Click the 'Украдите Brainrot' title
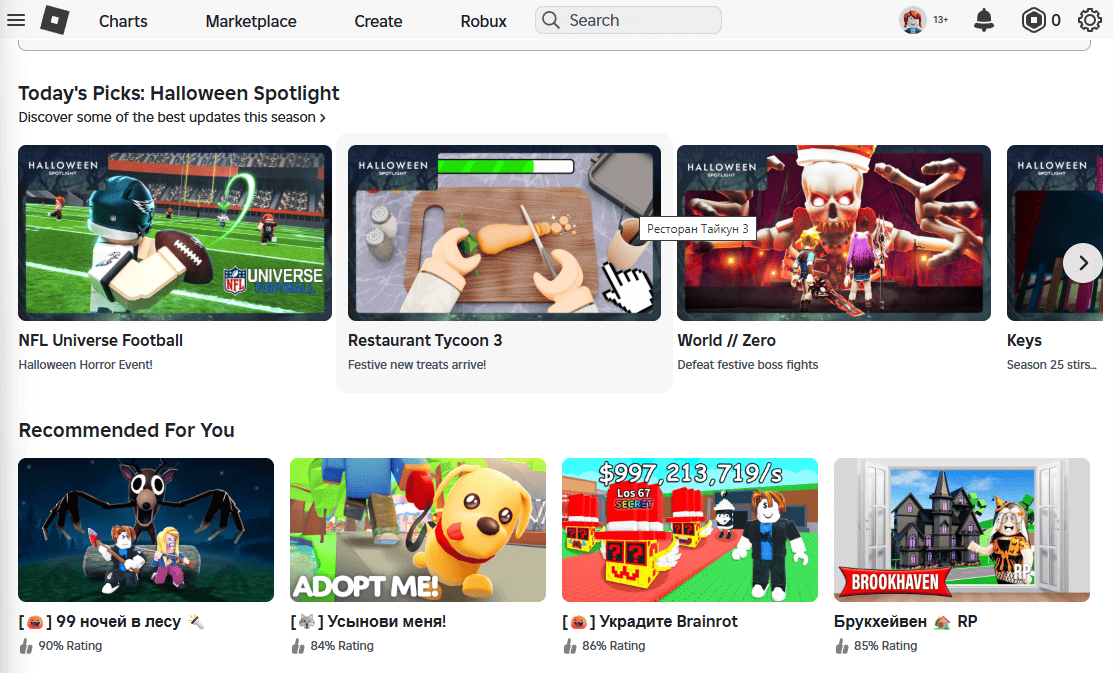Viewport: 1115px width, 673px height. point(650,622)
